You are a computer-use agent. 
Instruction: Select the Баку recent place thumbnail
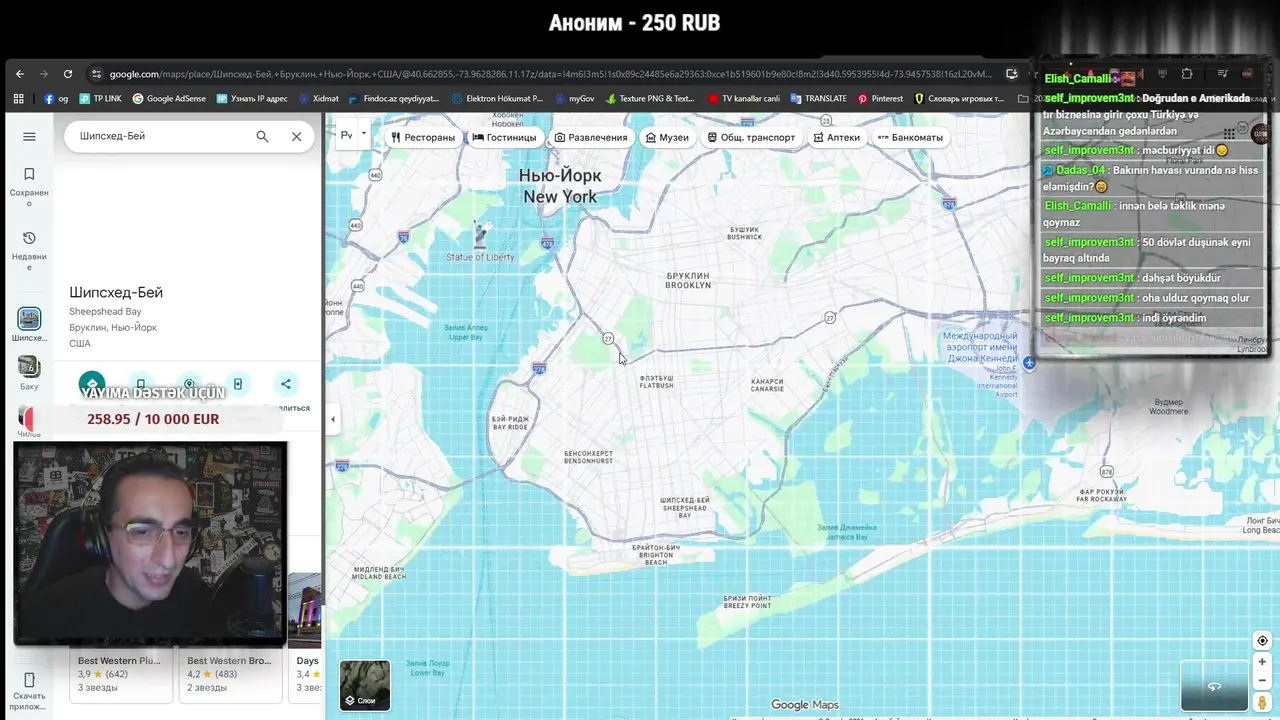coord(29,367)
